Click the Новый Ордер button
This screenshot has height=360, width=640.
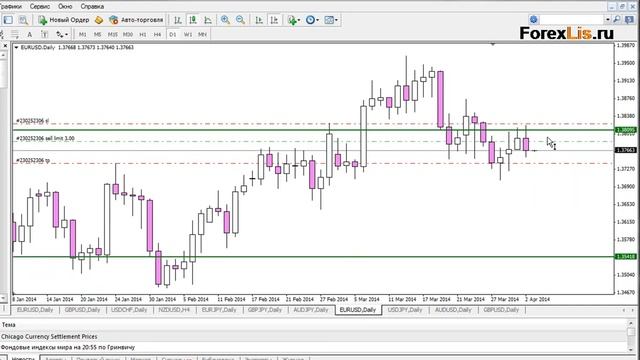point(64,20)
